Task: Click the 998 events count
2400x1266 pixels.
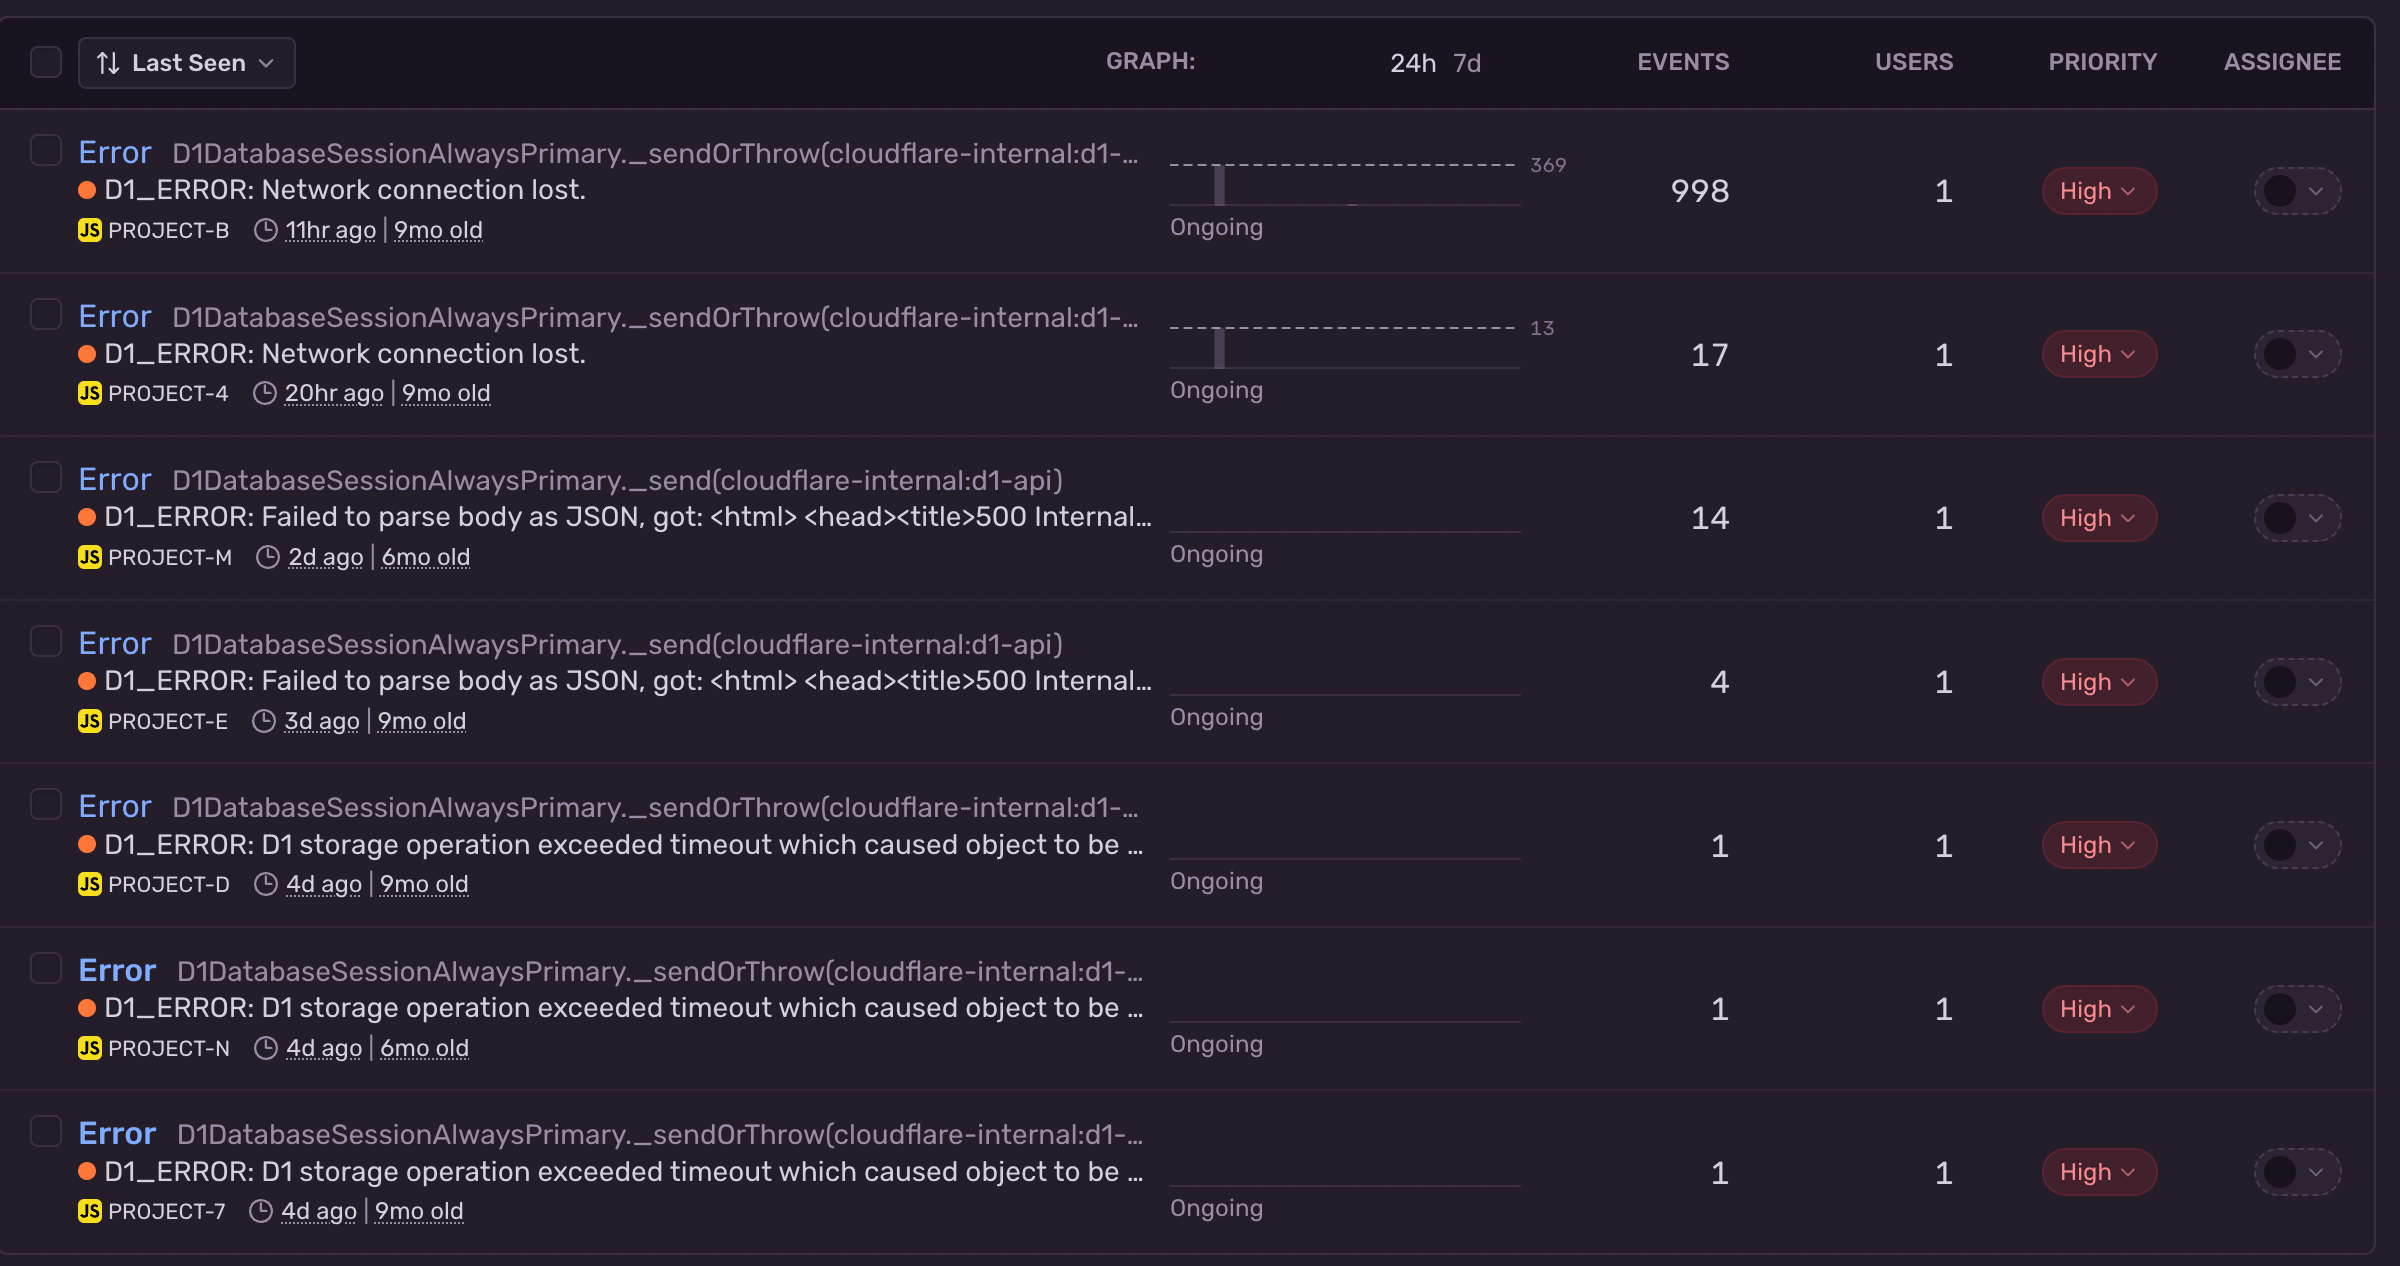Action: [x=1698, y=191]
